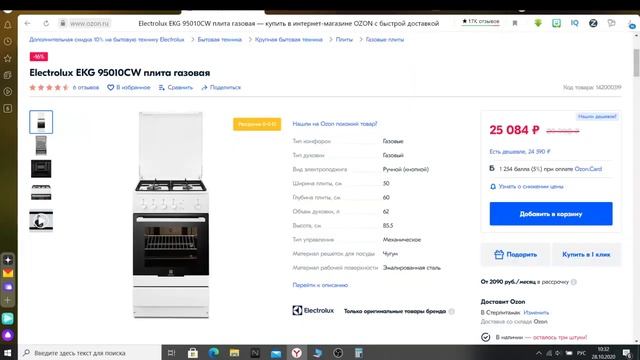Screen dimensions: 640x360
Task: Open notifications bell in browser sidebar
Action: [x=8, y=25]
